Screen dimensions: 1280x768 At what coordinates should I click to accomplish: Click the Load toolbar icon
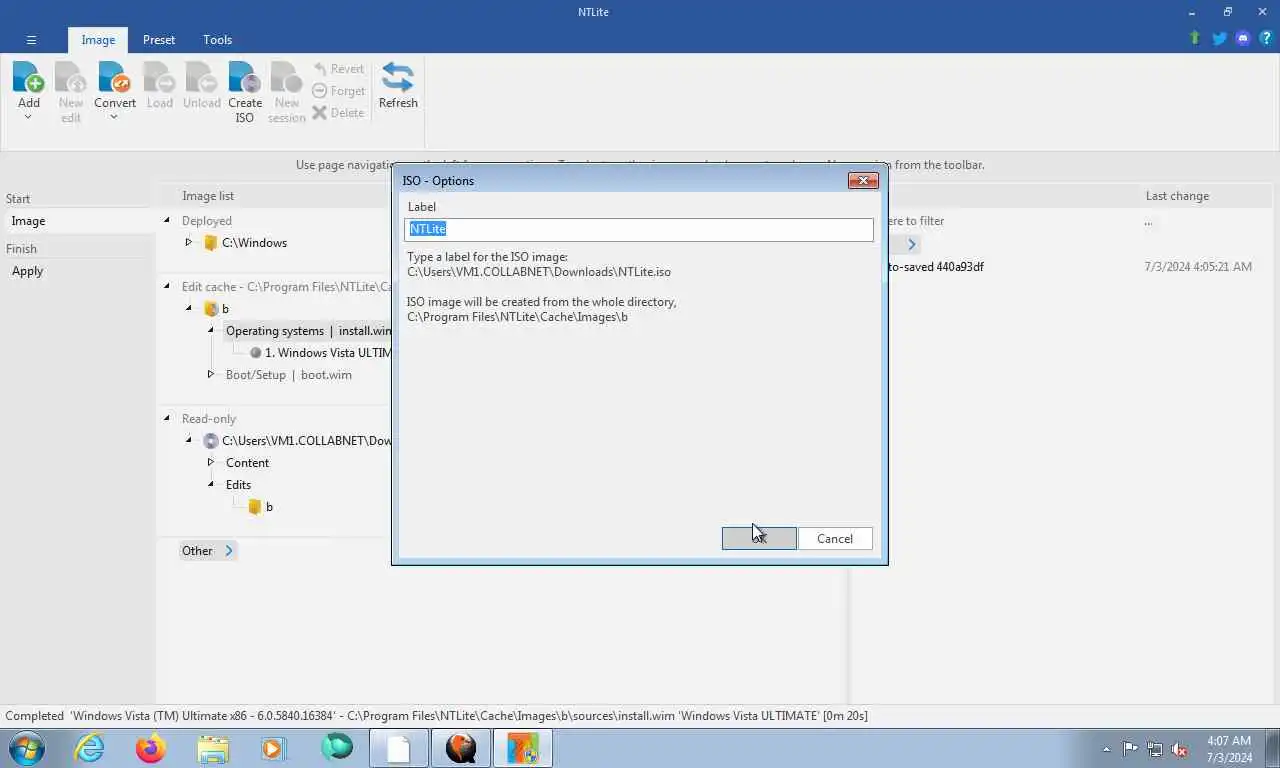(159, 78)
